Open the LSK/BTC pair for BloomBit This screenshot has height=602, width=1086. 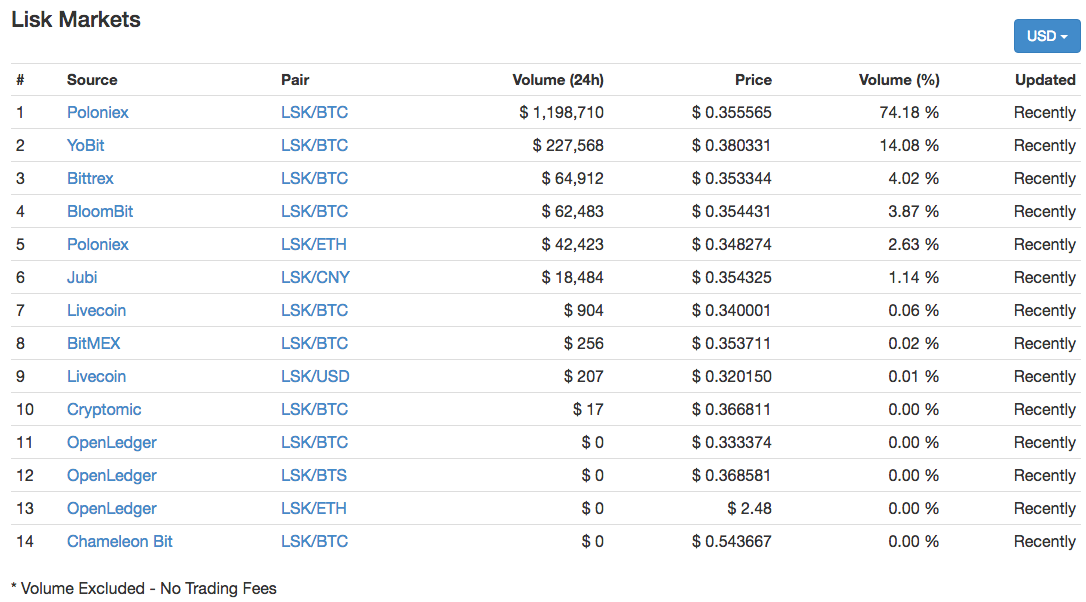(314, 211)
